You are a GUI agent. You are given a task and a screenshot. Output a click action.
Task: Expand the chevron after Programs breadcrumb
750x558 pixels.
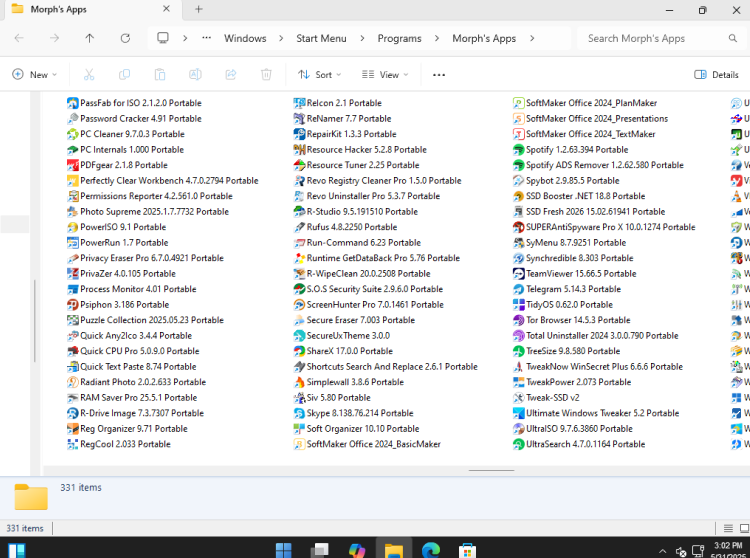point(437,38)
